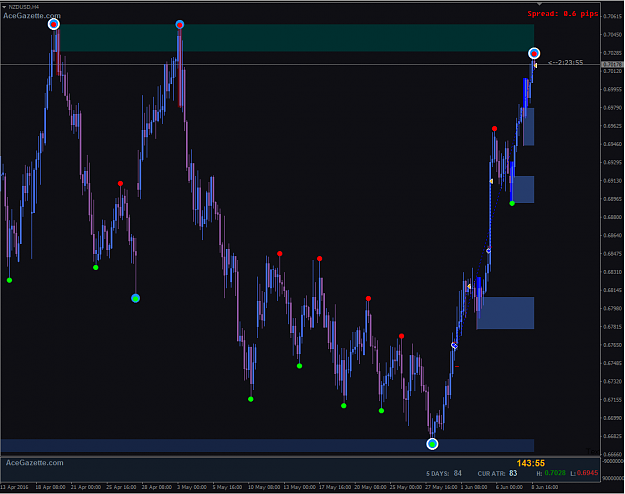Click the yellow arrow near 1 Jun candles

click(x=469, y=286)
